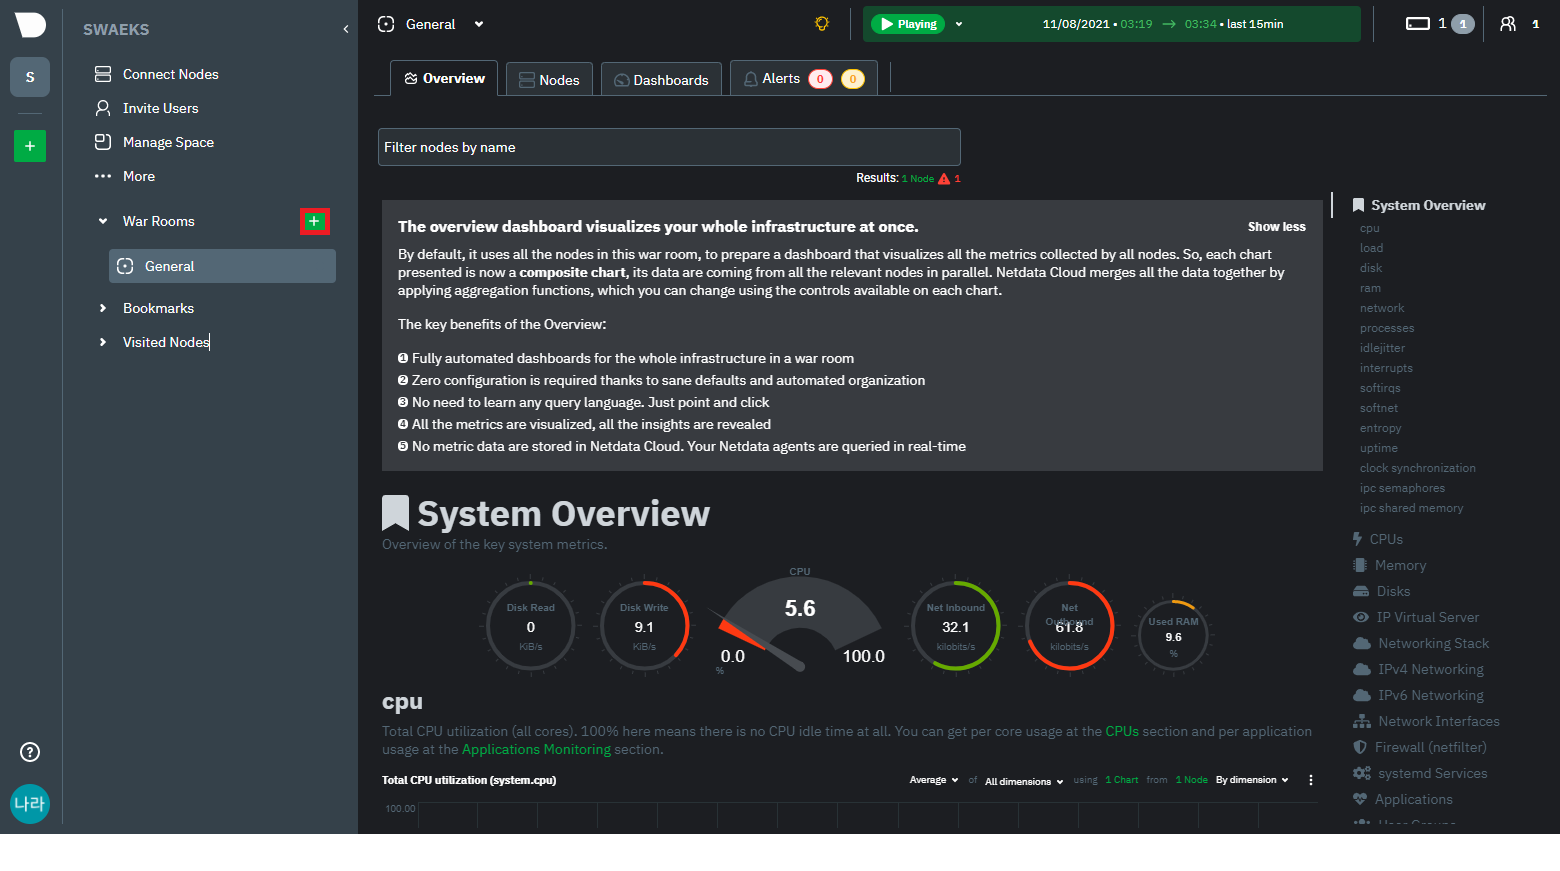Click the Net Inbound gauge
This screenshot has width=1560, height=871.
point(956,625)
